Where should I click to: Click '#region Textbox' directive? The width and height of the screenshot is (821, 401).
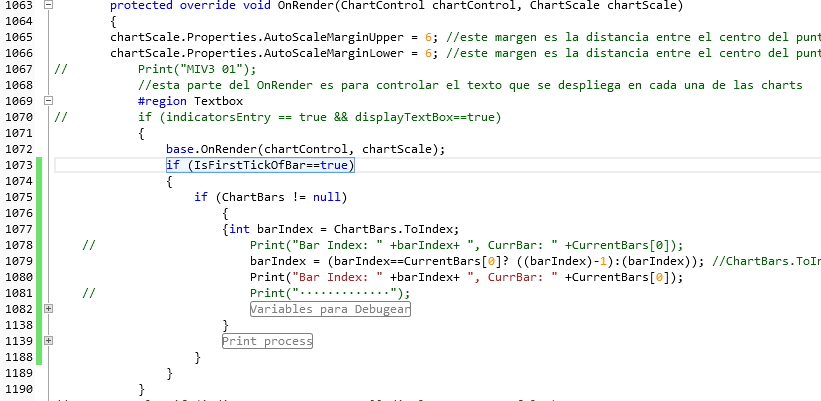190,101
